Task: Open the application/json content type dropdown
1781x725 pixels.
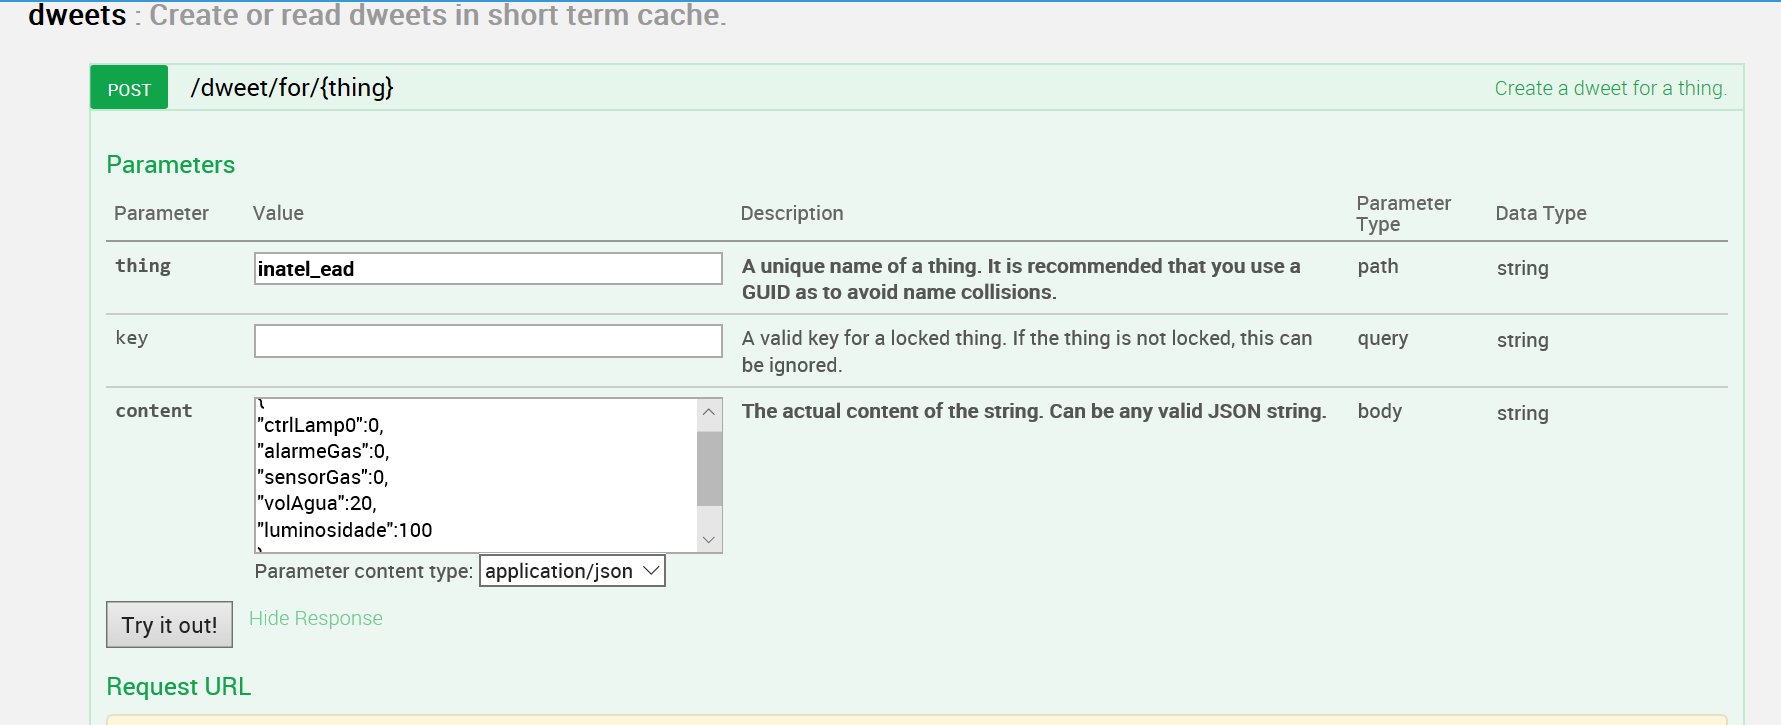Action: pos(572,571)
